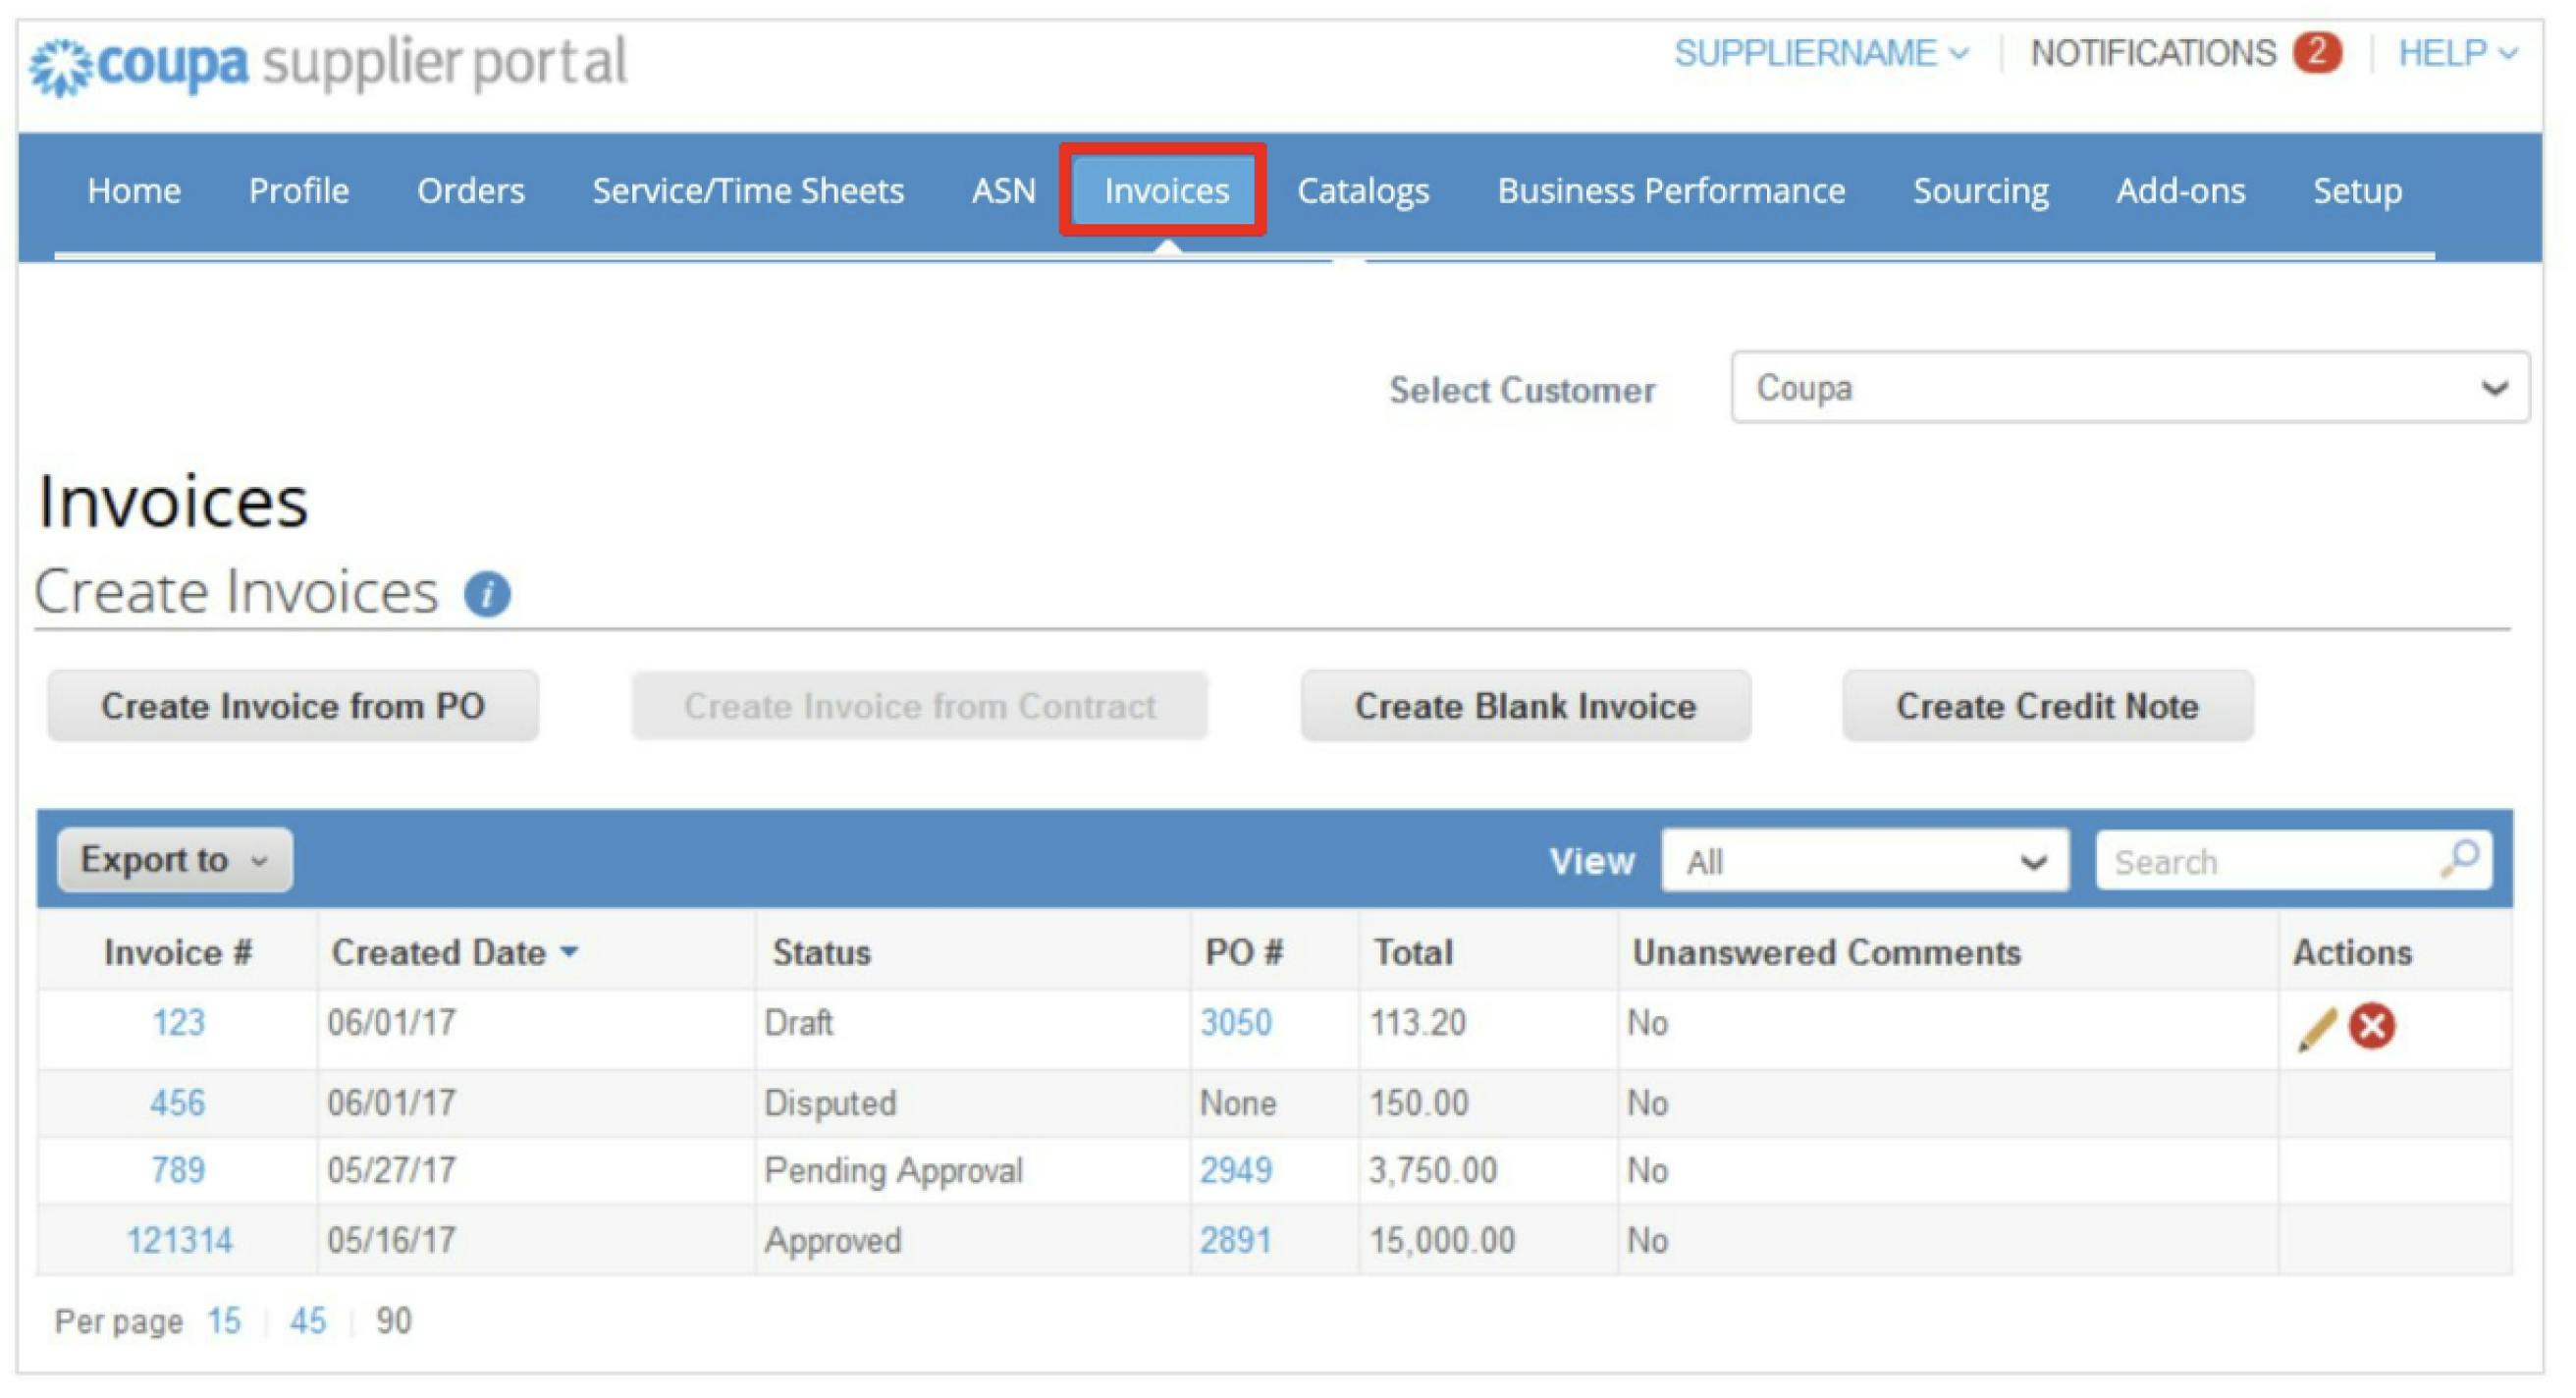Click Create Blank Invoice button

click(x=1525, y=707)
